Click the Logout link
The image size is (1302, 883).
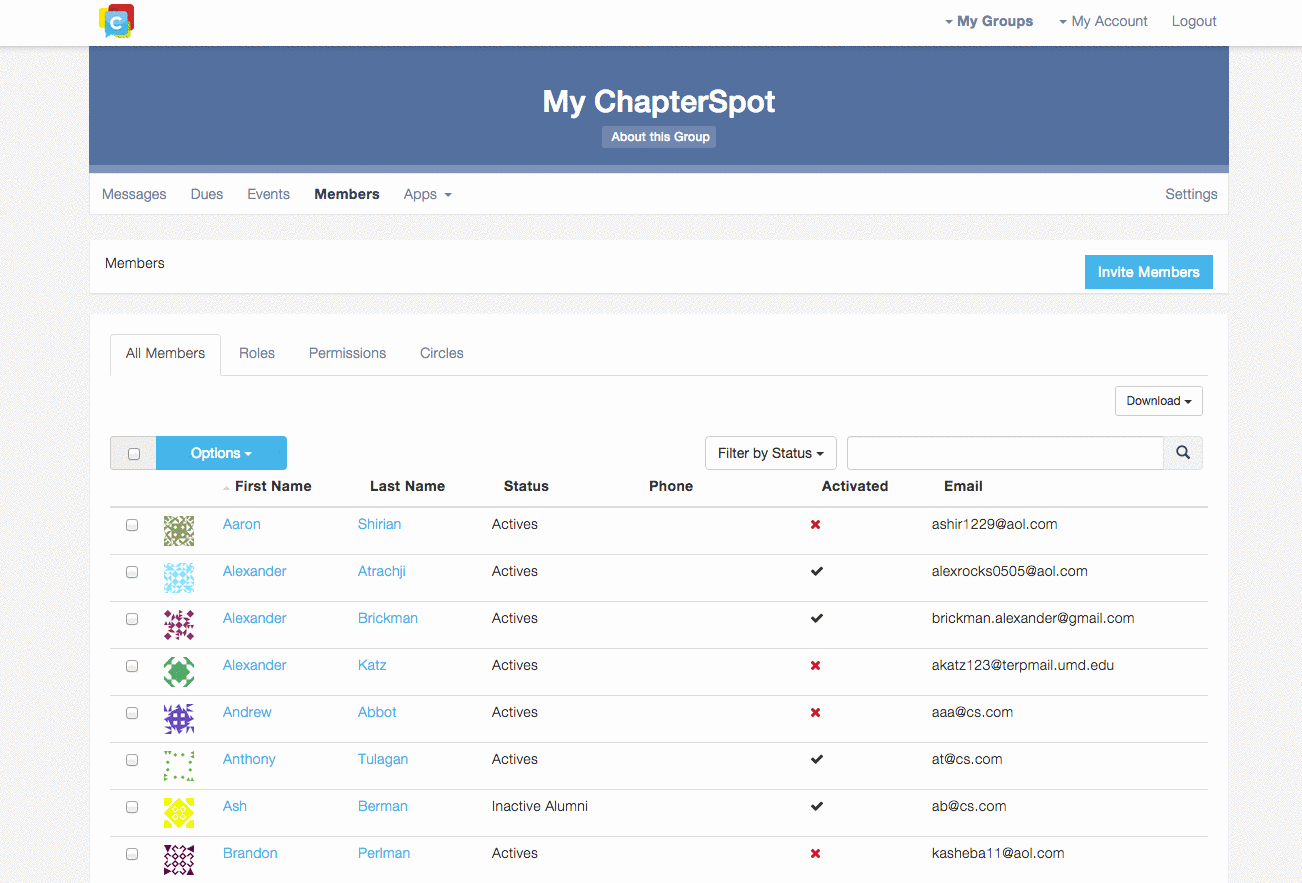1194,21
